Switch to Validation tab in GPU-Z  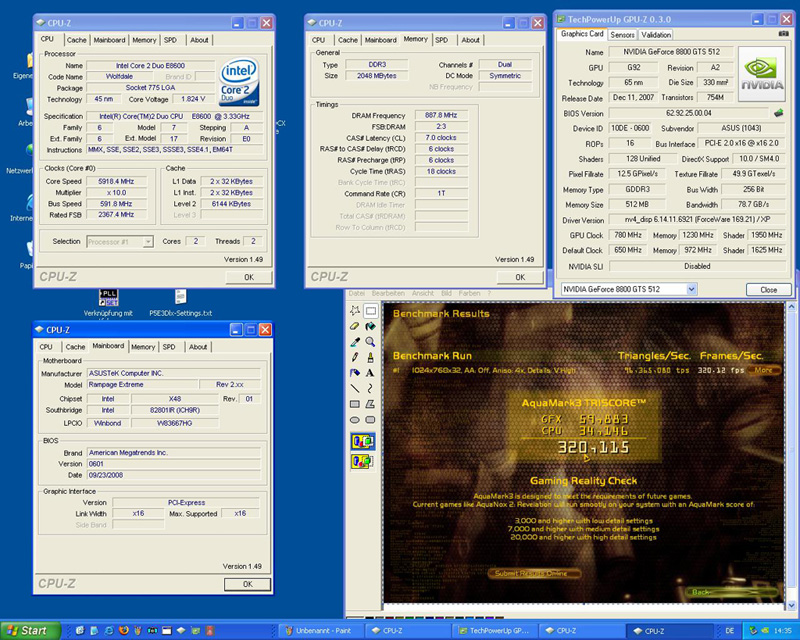point(656,35)
